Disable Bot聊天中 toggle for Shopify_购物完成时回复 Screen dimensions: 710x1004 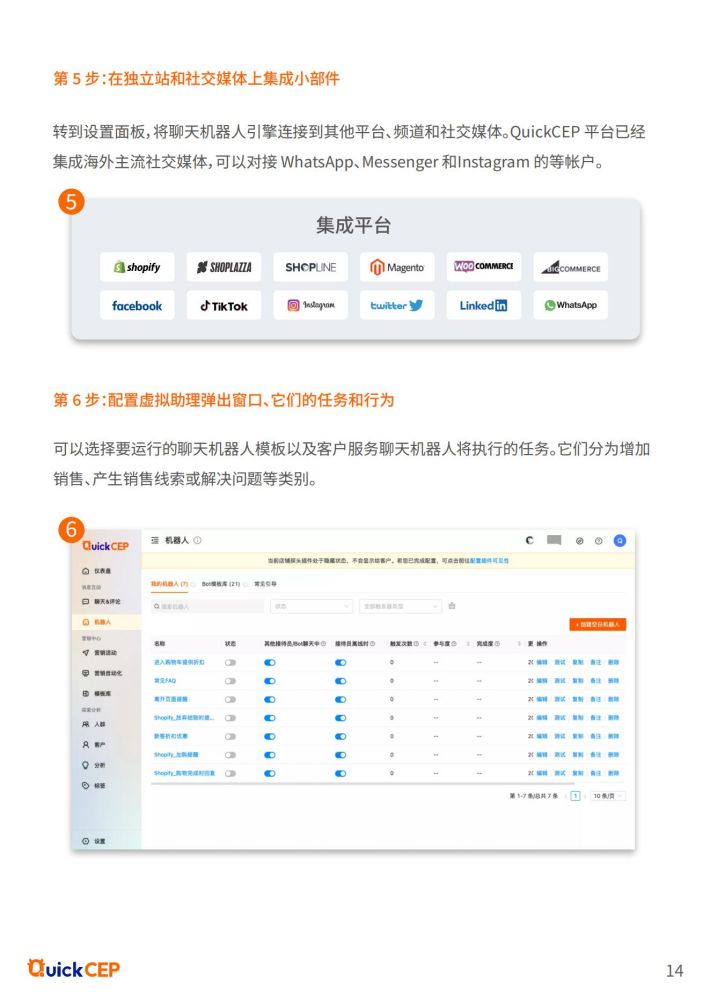(270, 774)
